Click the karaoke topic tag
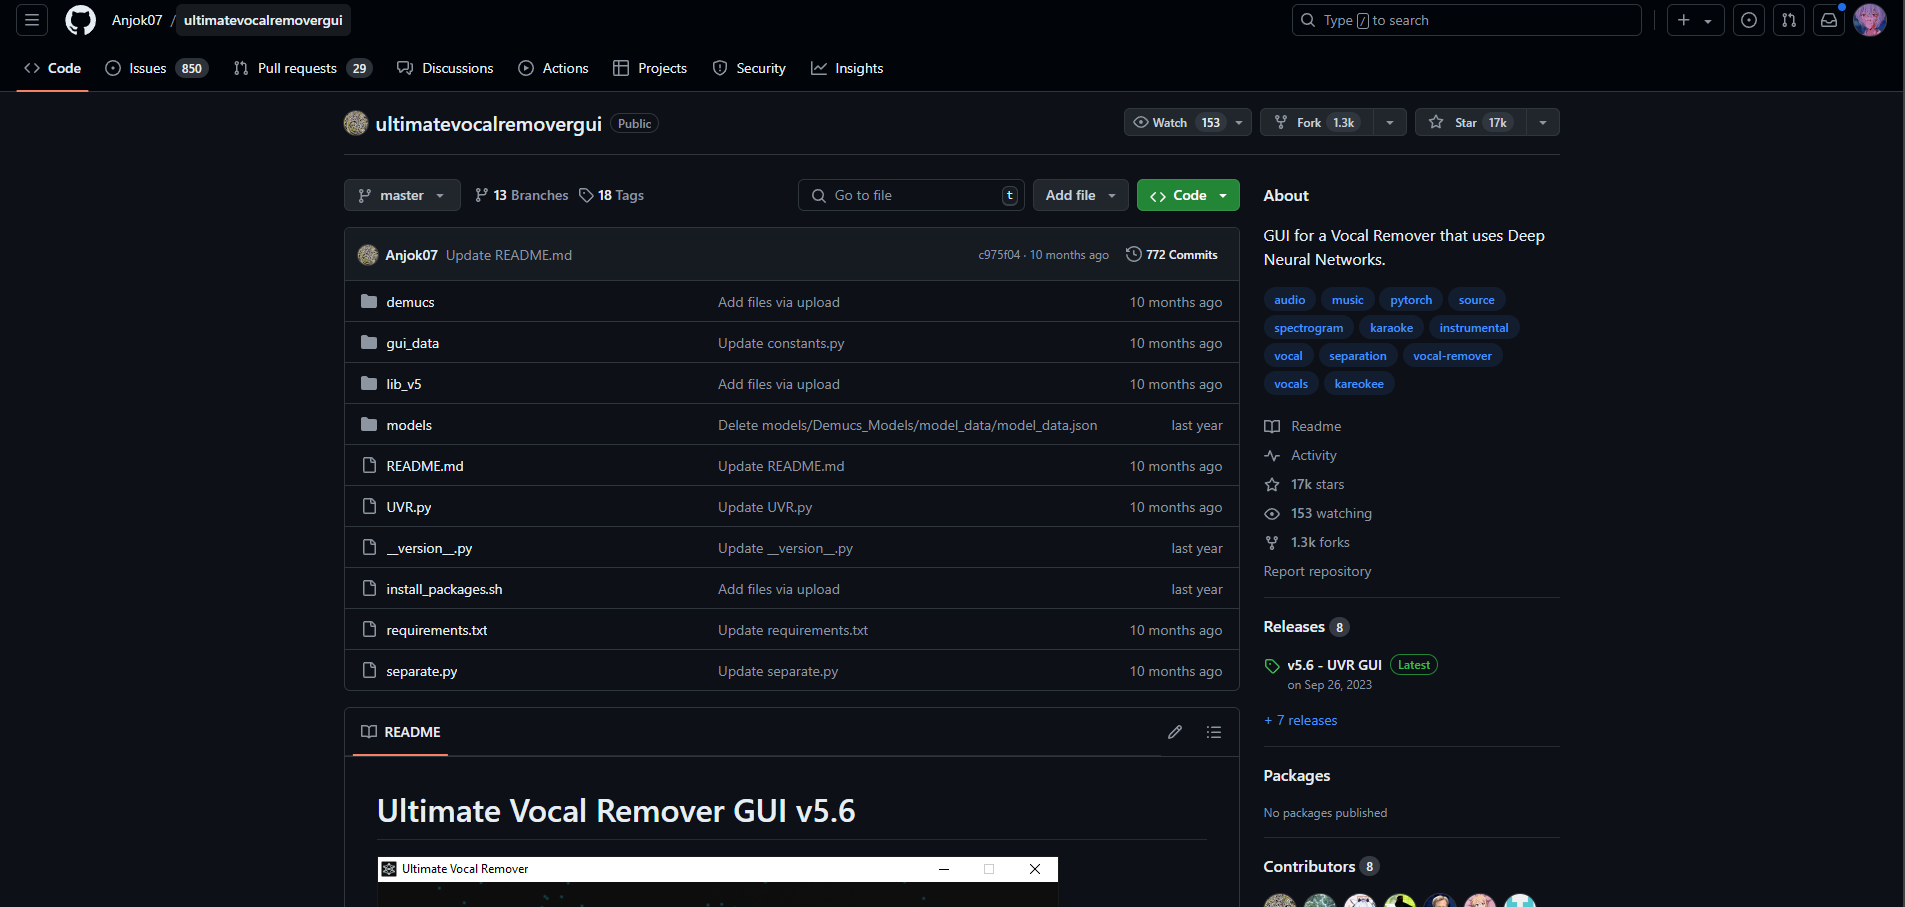 (x=1391, y=328)
